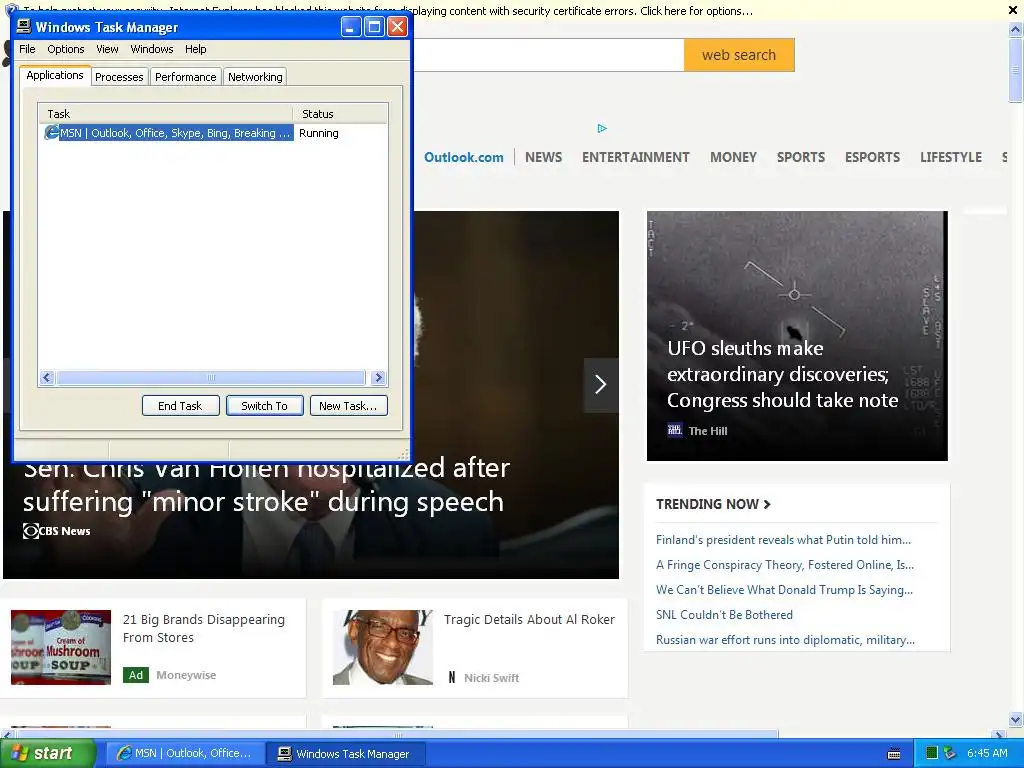Open the Al Roker photo thumbnail
1024x768 pixels.
tap(383, 647)
